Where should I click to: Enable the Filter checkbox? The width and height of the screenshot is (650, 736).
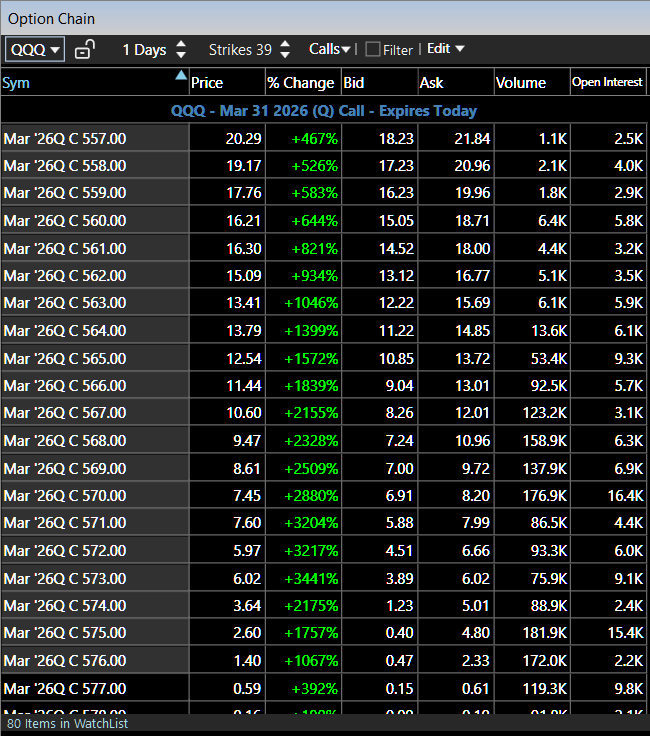pos(373,49)
